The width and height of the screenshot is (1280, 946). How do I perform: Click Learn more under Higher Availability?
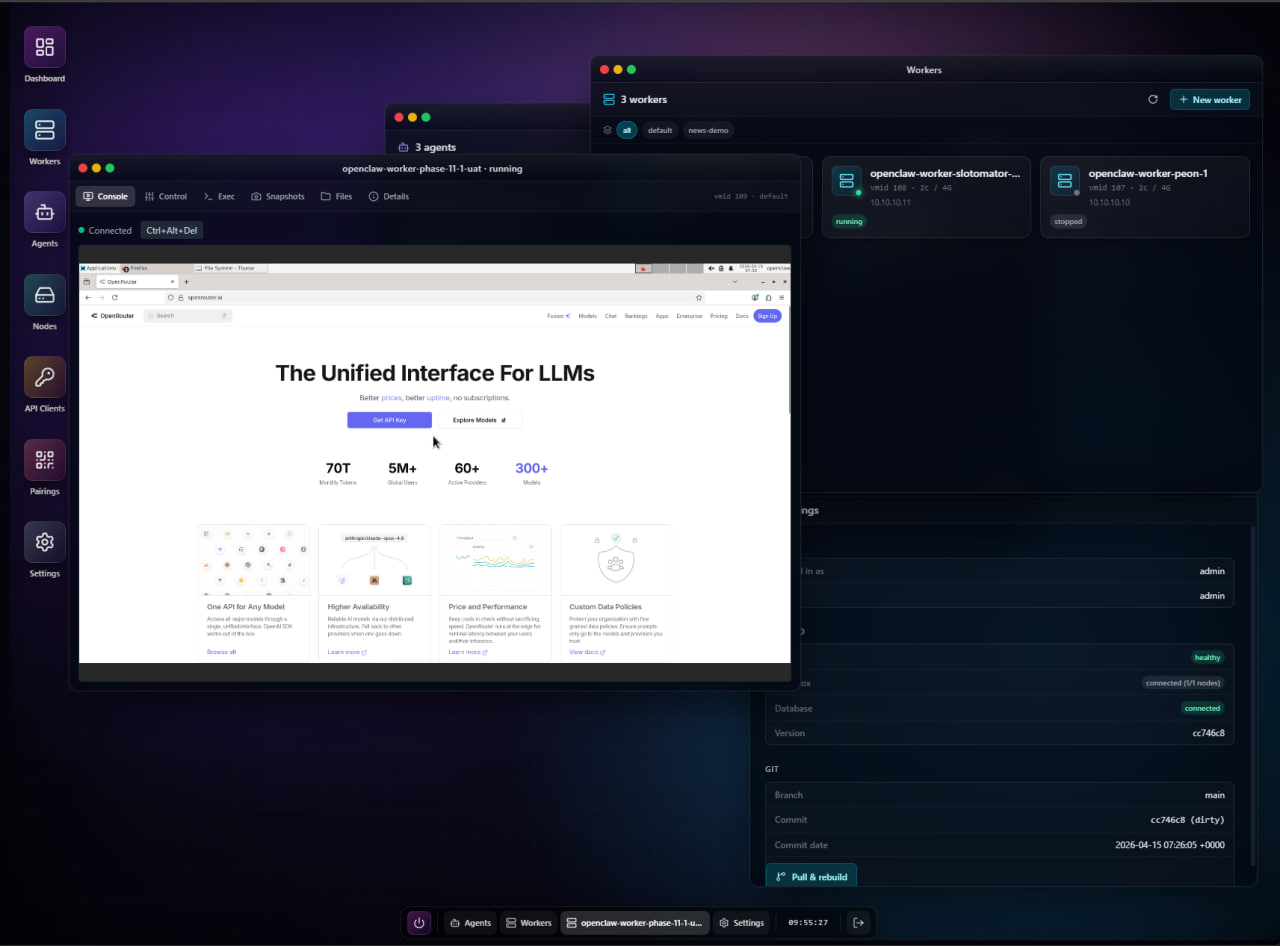coord(347,652)
